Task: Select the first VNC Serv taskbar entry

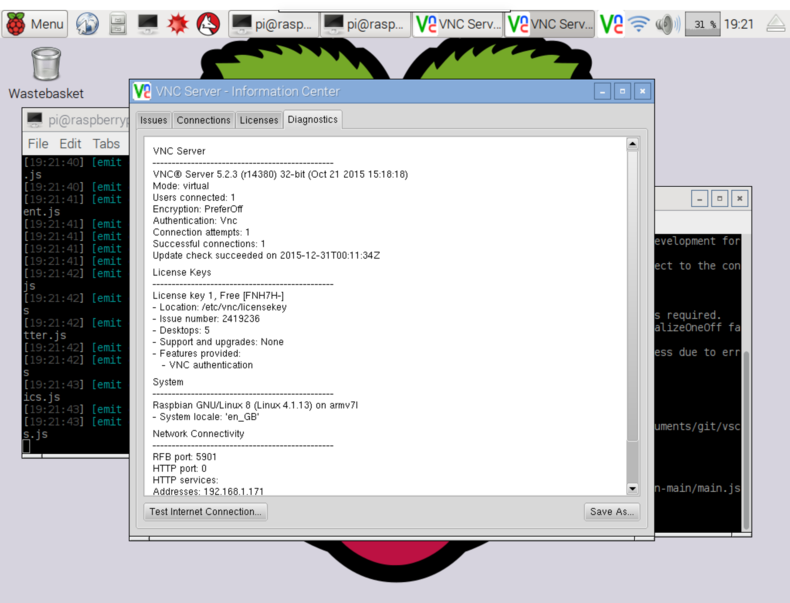Action: click(x=458, y=24)
